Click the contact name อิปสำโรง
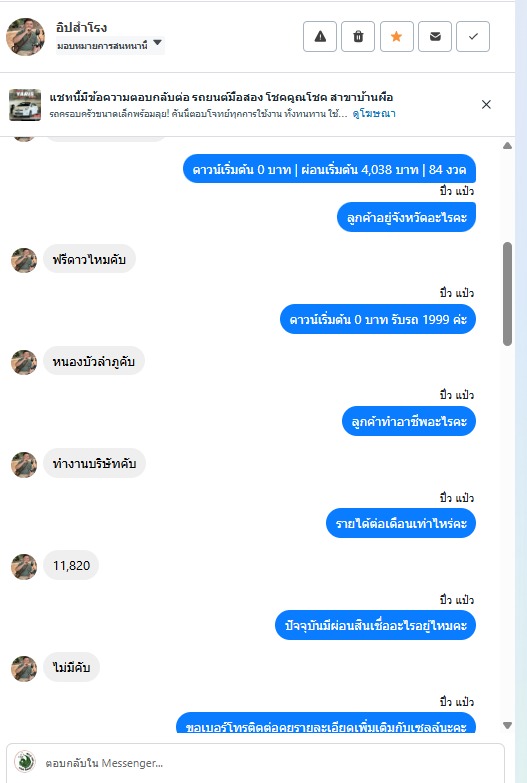This screenshot has width=527, height=783. tap(81, 27)
